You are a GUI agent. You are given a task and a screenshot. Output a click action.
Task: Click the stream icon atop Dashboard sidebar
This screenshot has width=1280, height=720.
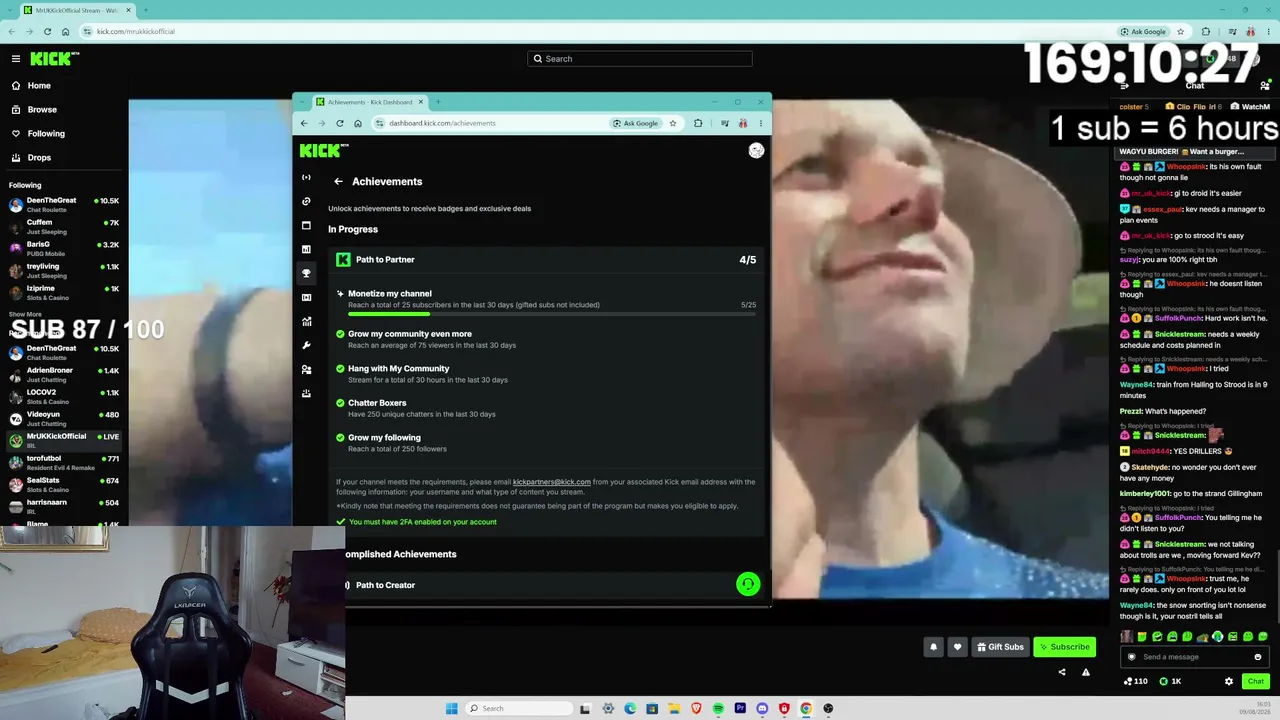(307, 177)
